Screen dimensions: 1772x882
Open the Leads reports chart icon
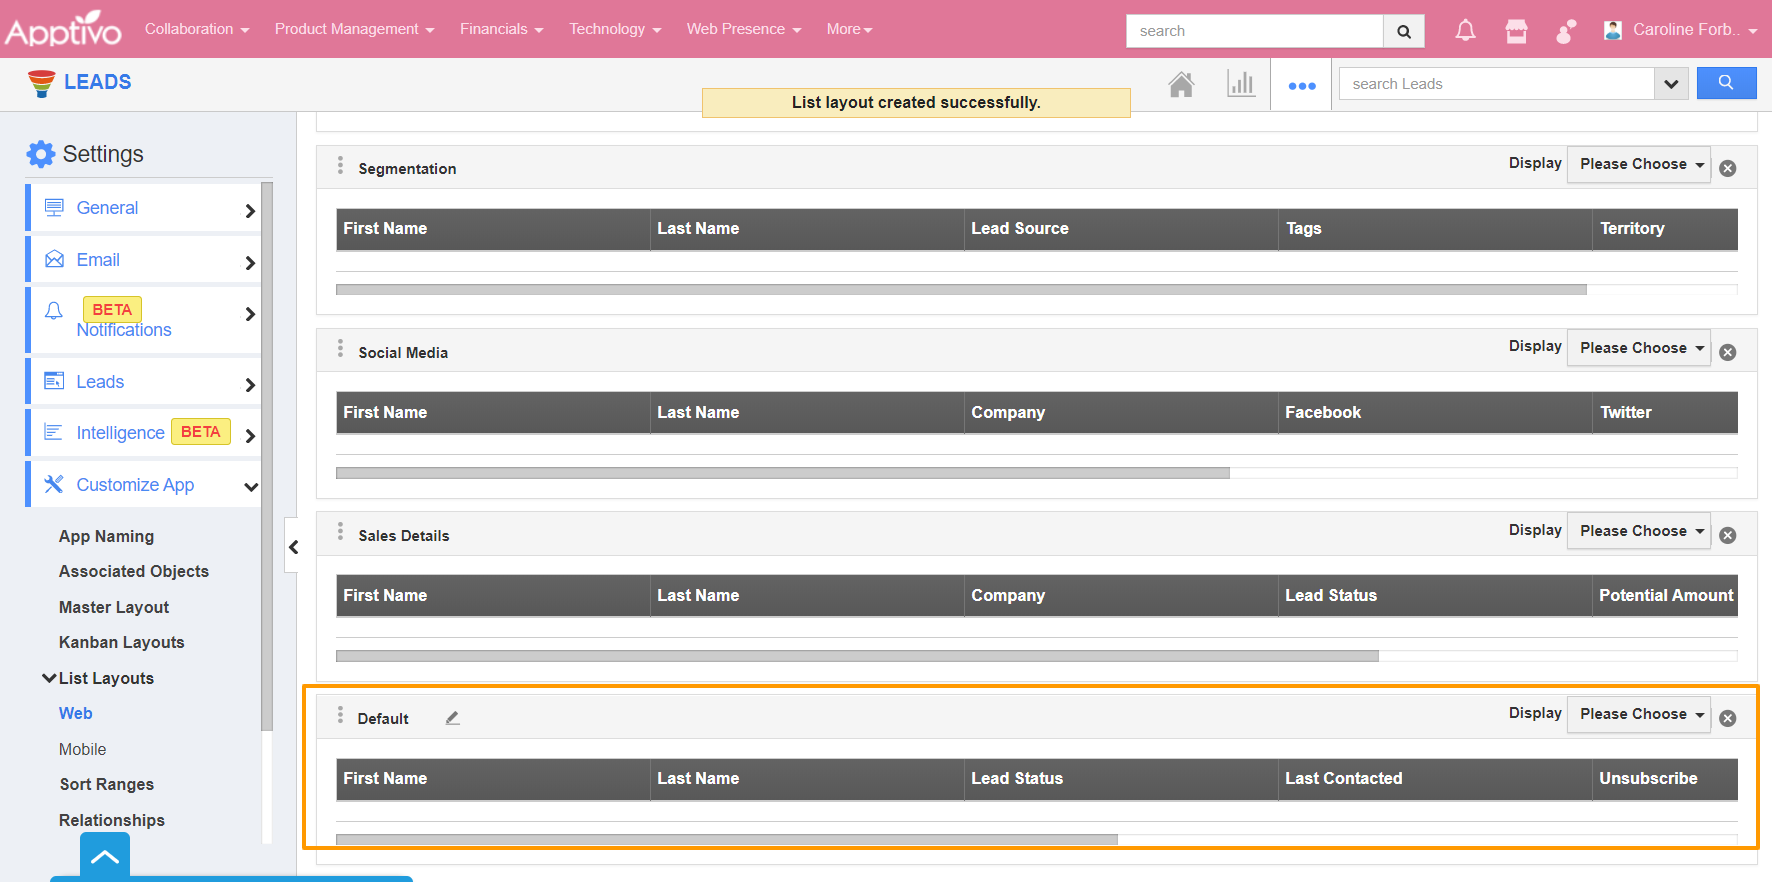[x=1240, y=84]
